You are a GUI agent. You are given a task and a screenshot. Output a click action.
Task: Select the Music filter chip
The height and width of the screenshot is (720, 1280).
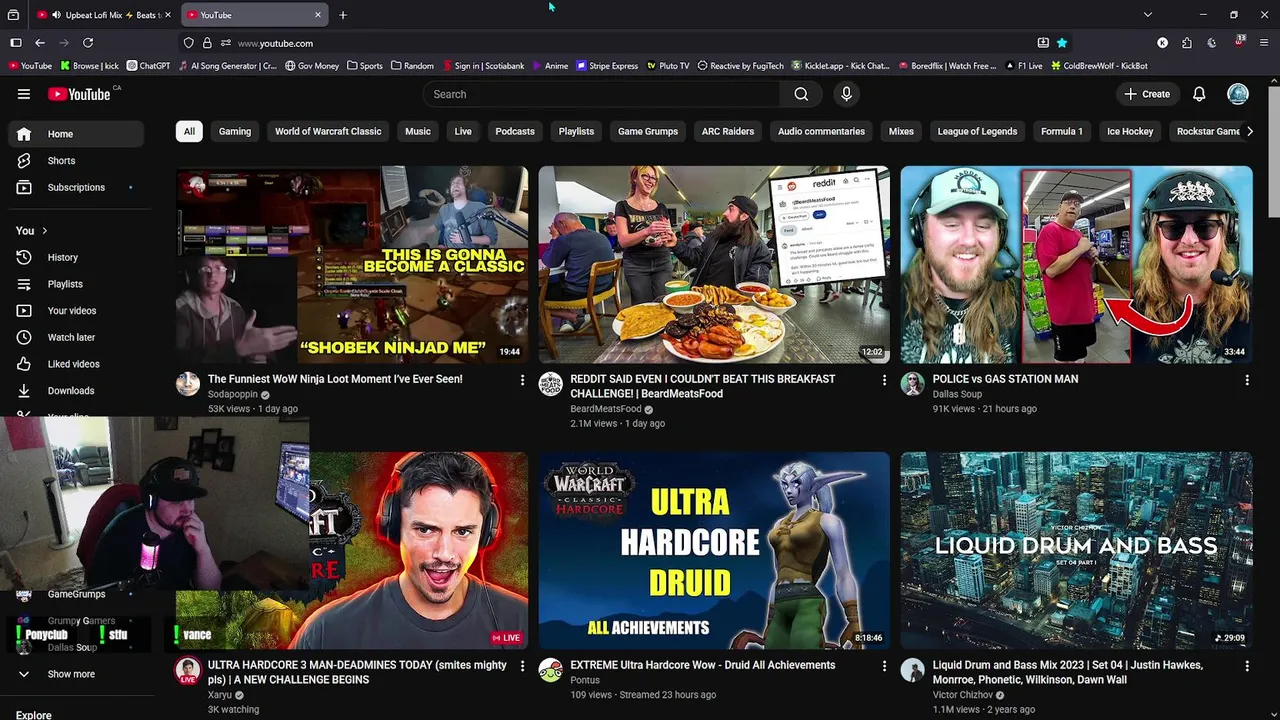pos(418,131)
